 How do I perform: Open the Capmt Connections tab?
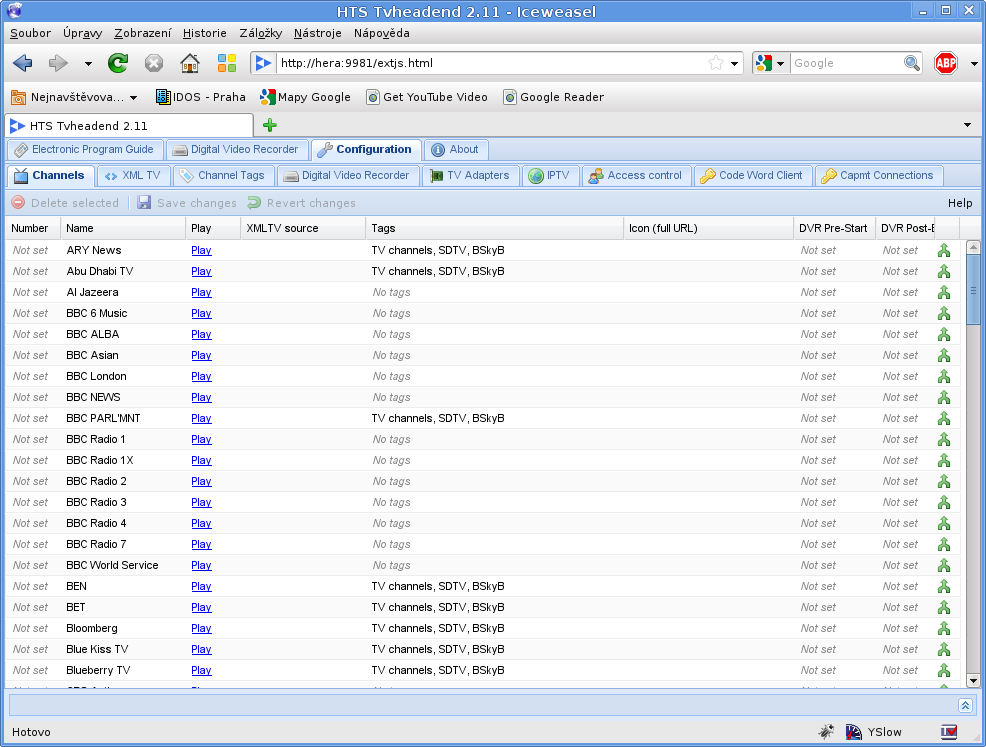pos(878,175)
